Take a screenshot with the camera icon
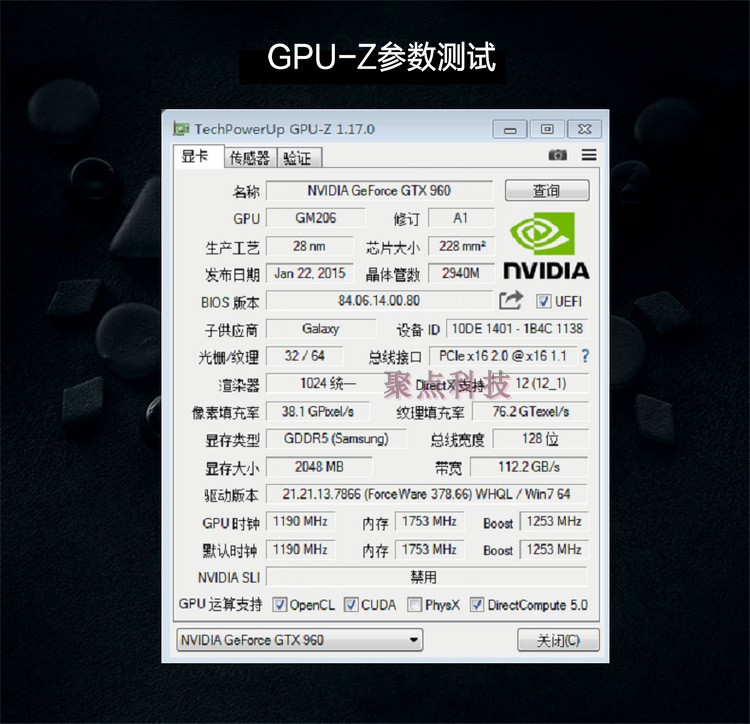 pos(557,155)
